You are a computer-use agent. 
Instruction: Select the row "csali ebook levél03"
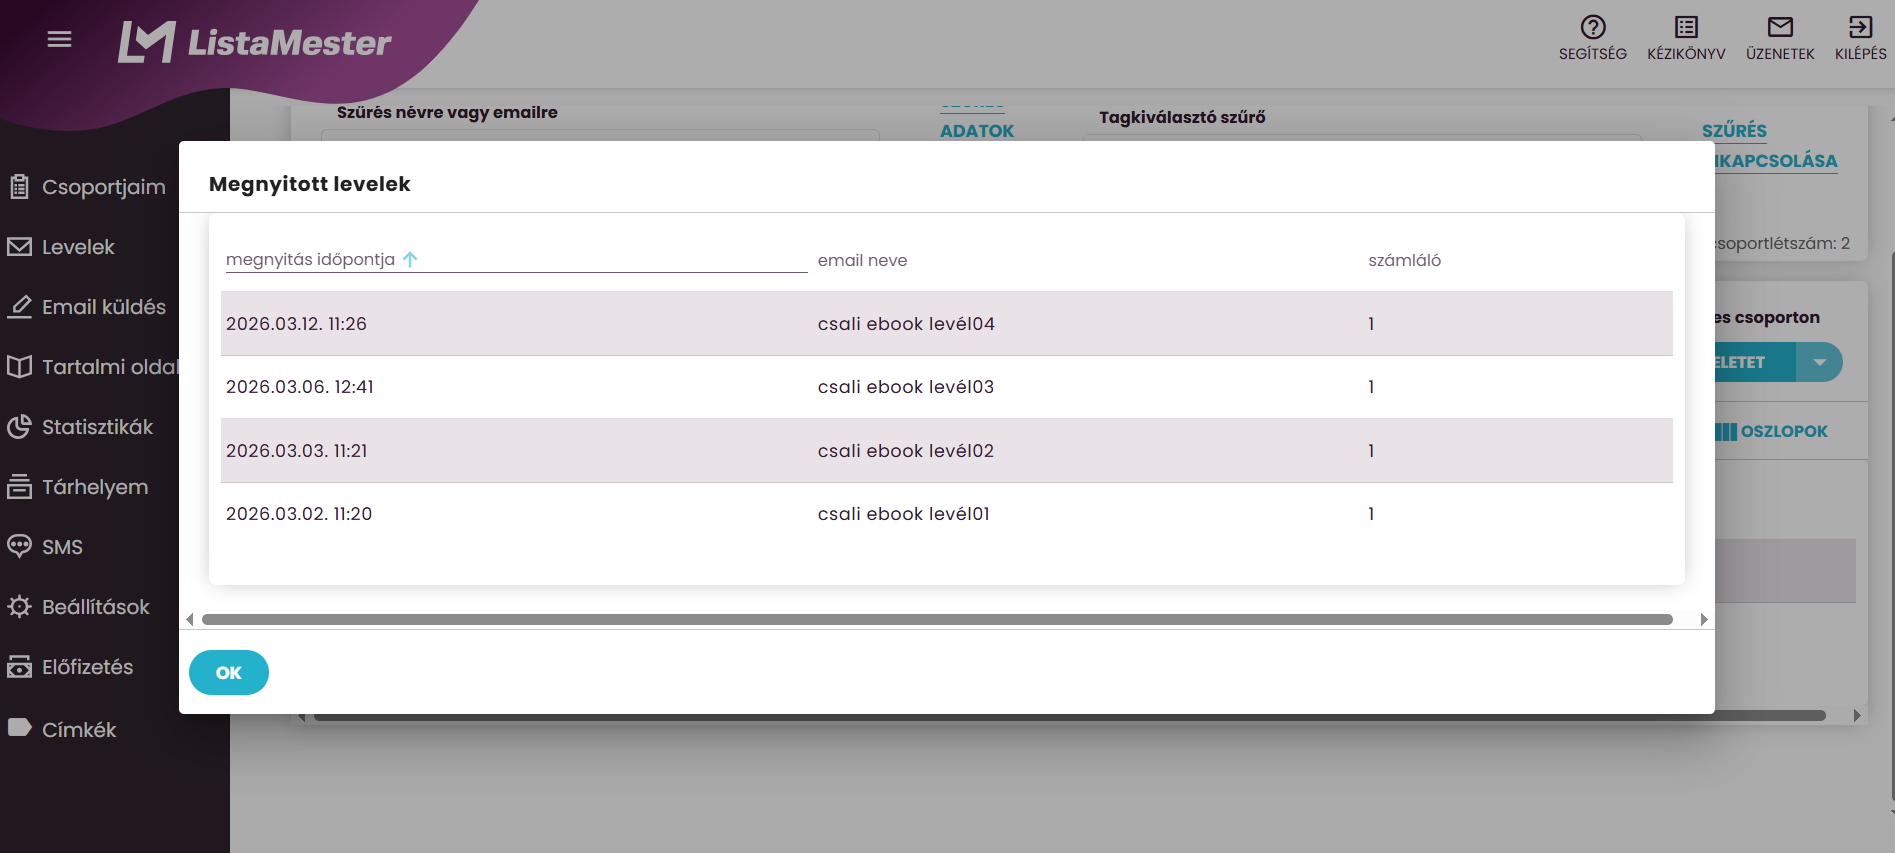tap(946, 387)
